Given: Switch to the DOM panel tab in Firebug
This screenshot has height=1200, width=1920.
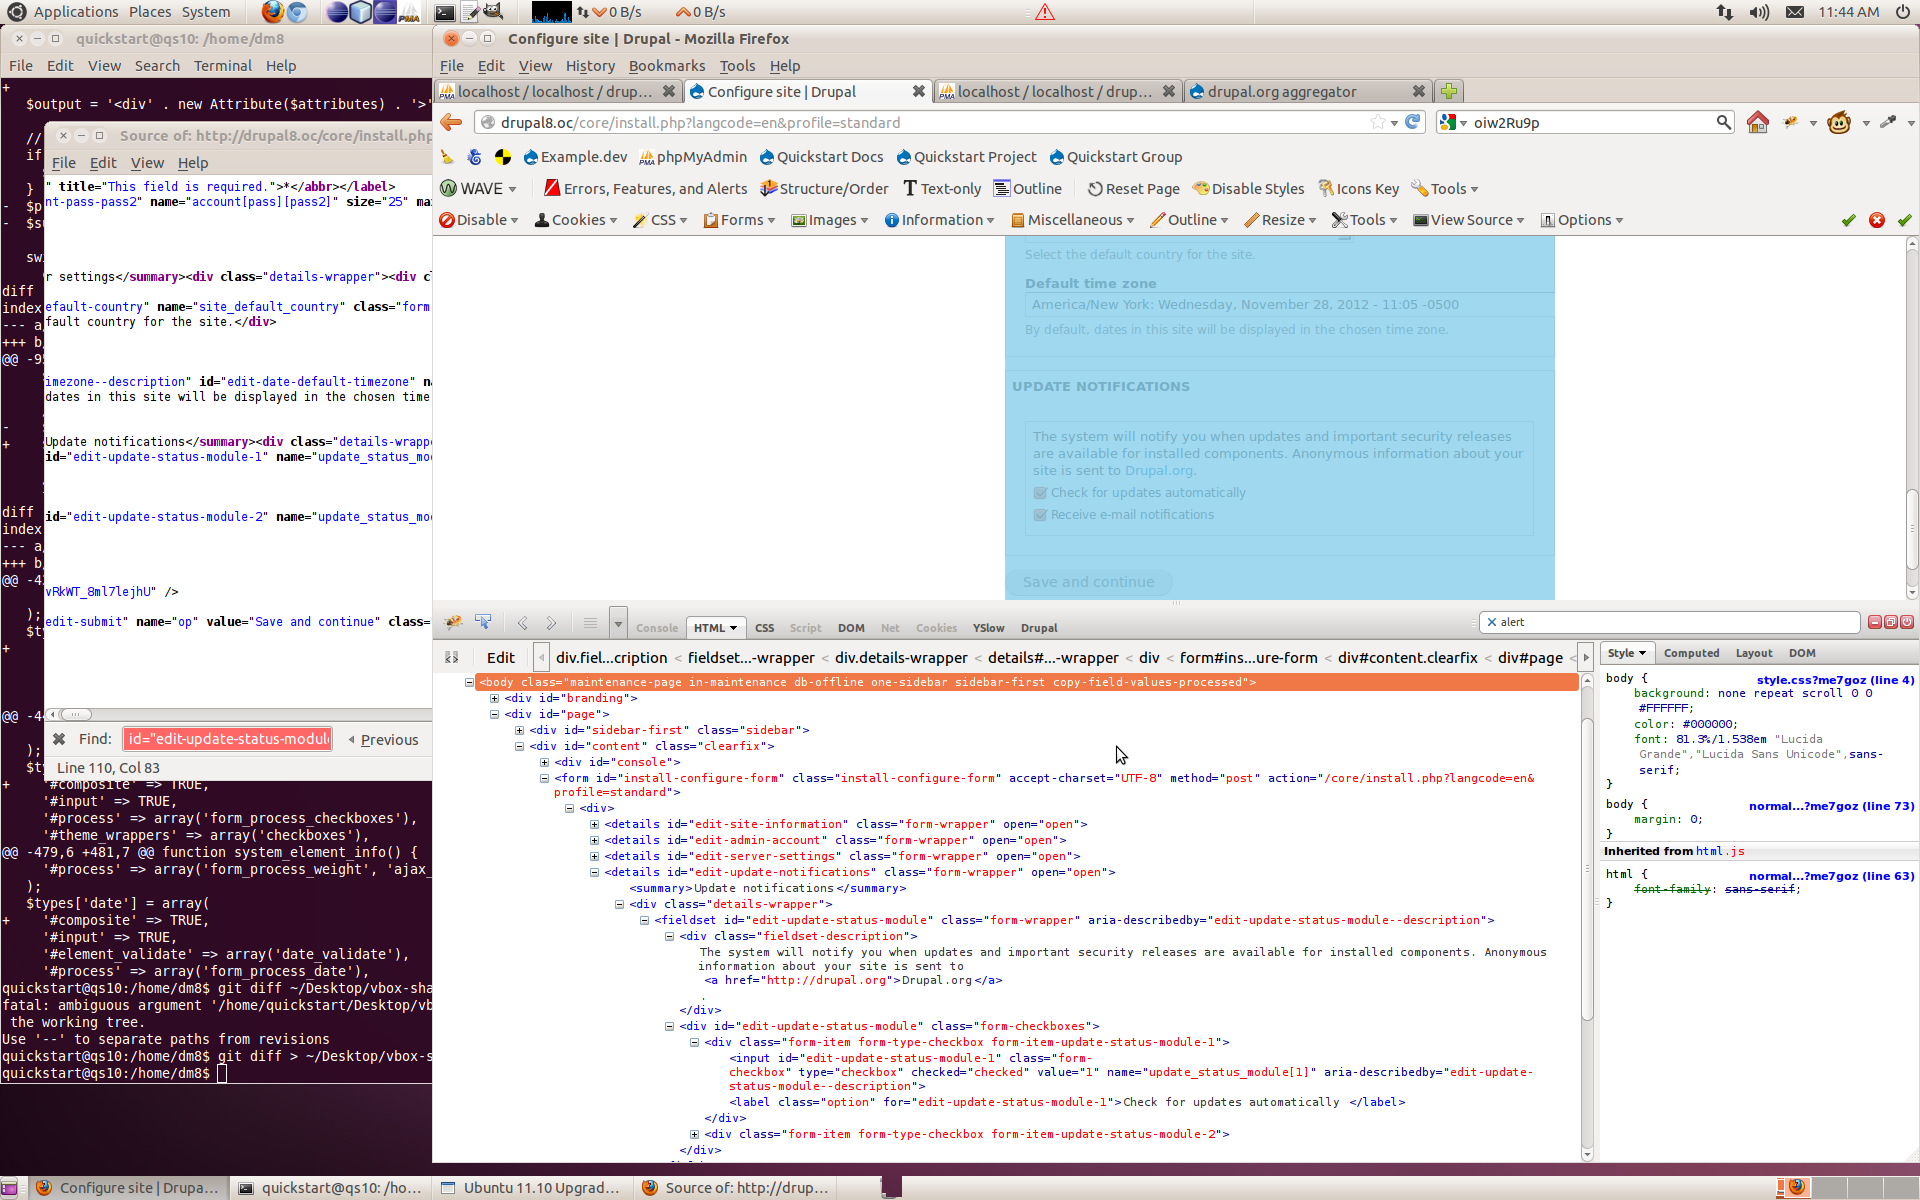Looking at the screenshot, I should (851, 628).
